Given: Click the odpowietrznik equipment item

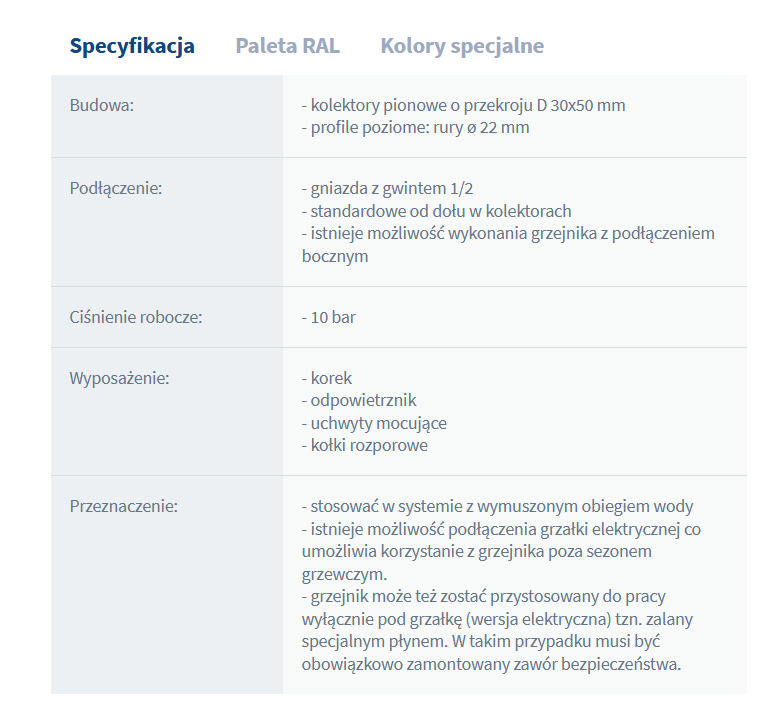Looking at the screenshot, I should click(358, 400).
